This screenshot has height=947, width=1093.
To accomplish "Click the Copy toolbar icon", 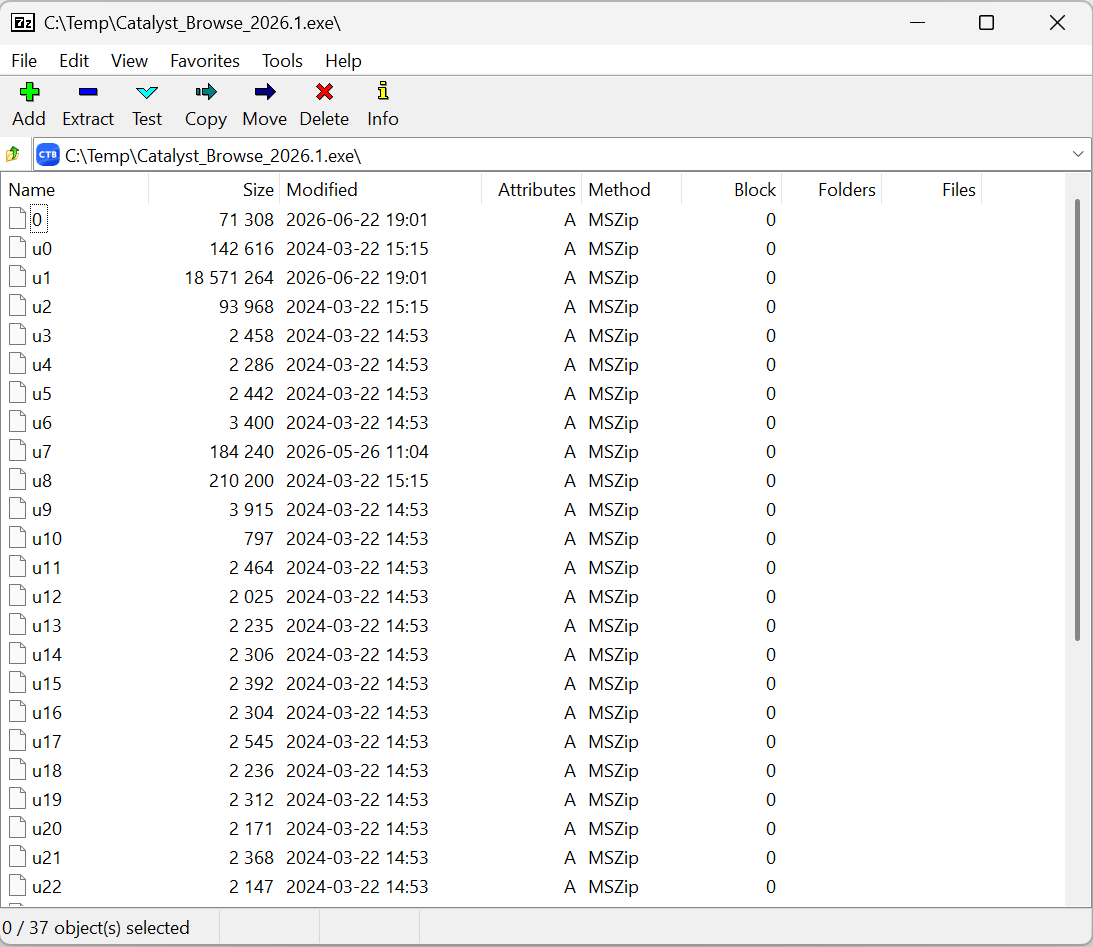I will point(206,91).
